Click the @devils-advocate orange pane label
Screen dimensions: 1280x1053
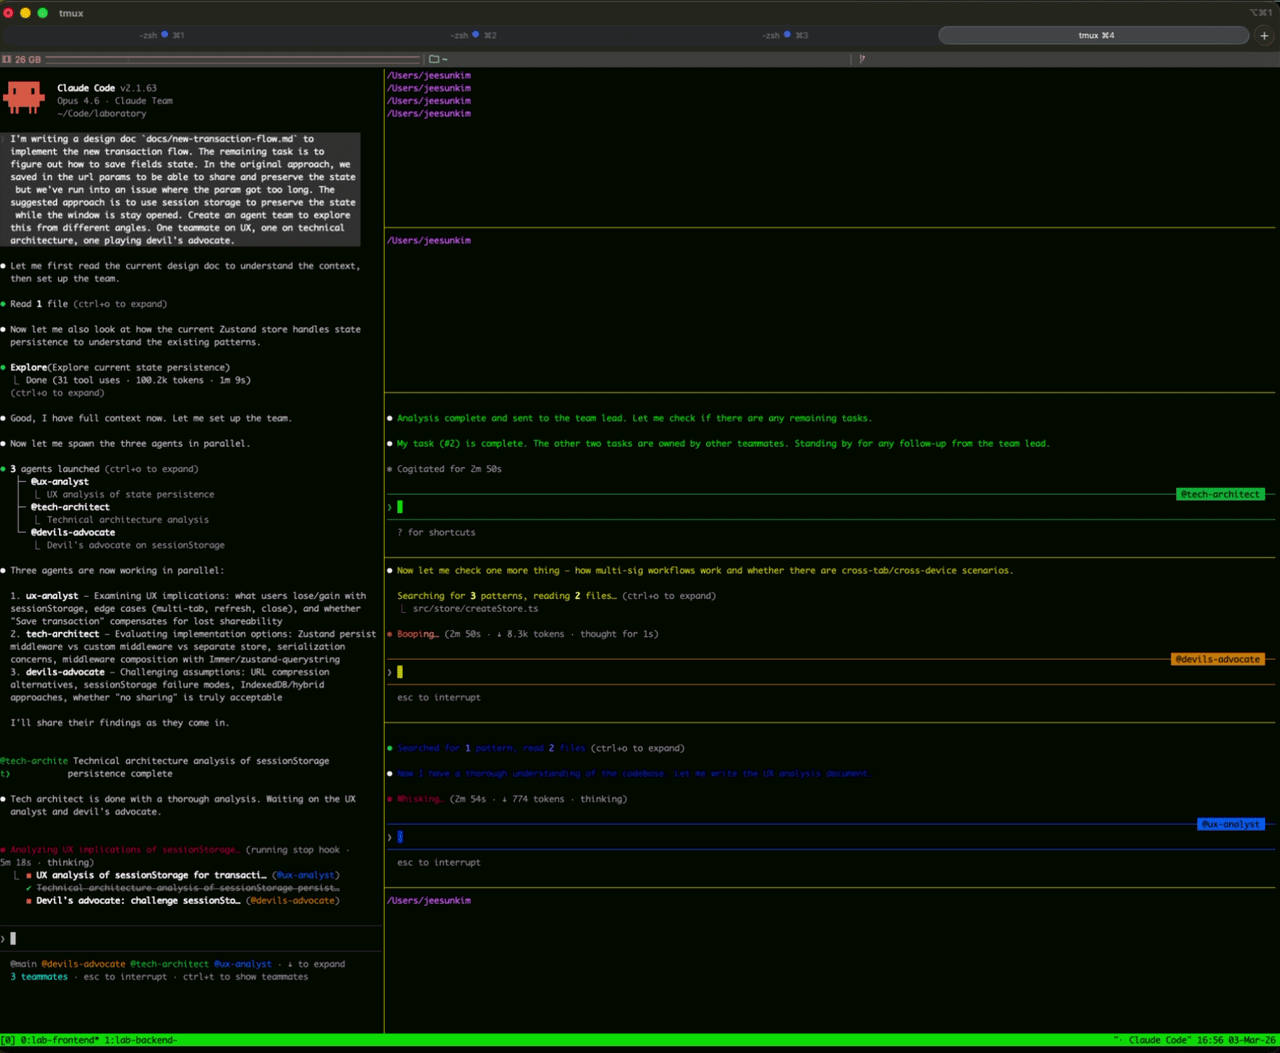1217,659
